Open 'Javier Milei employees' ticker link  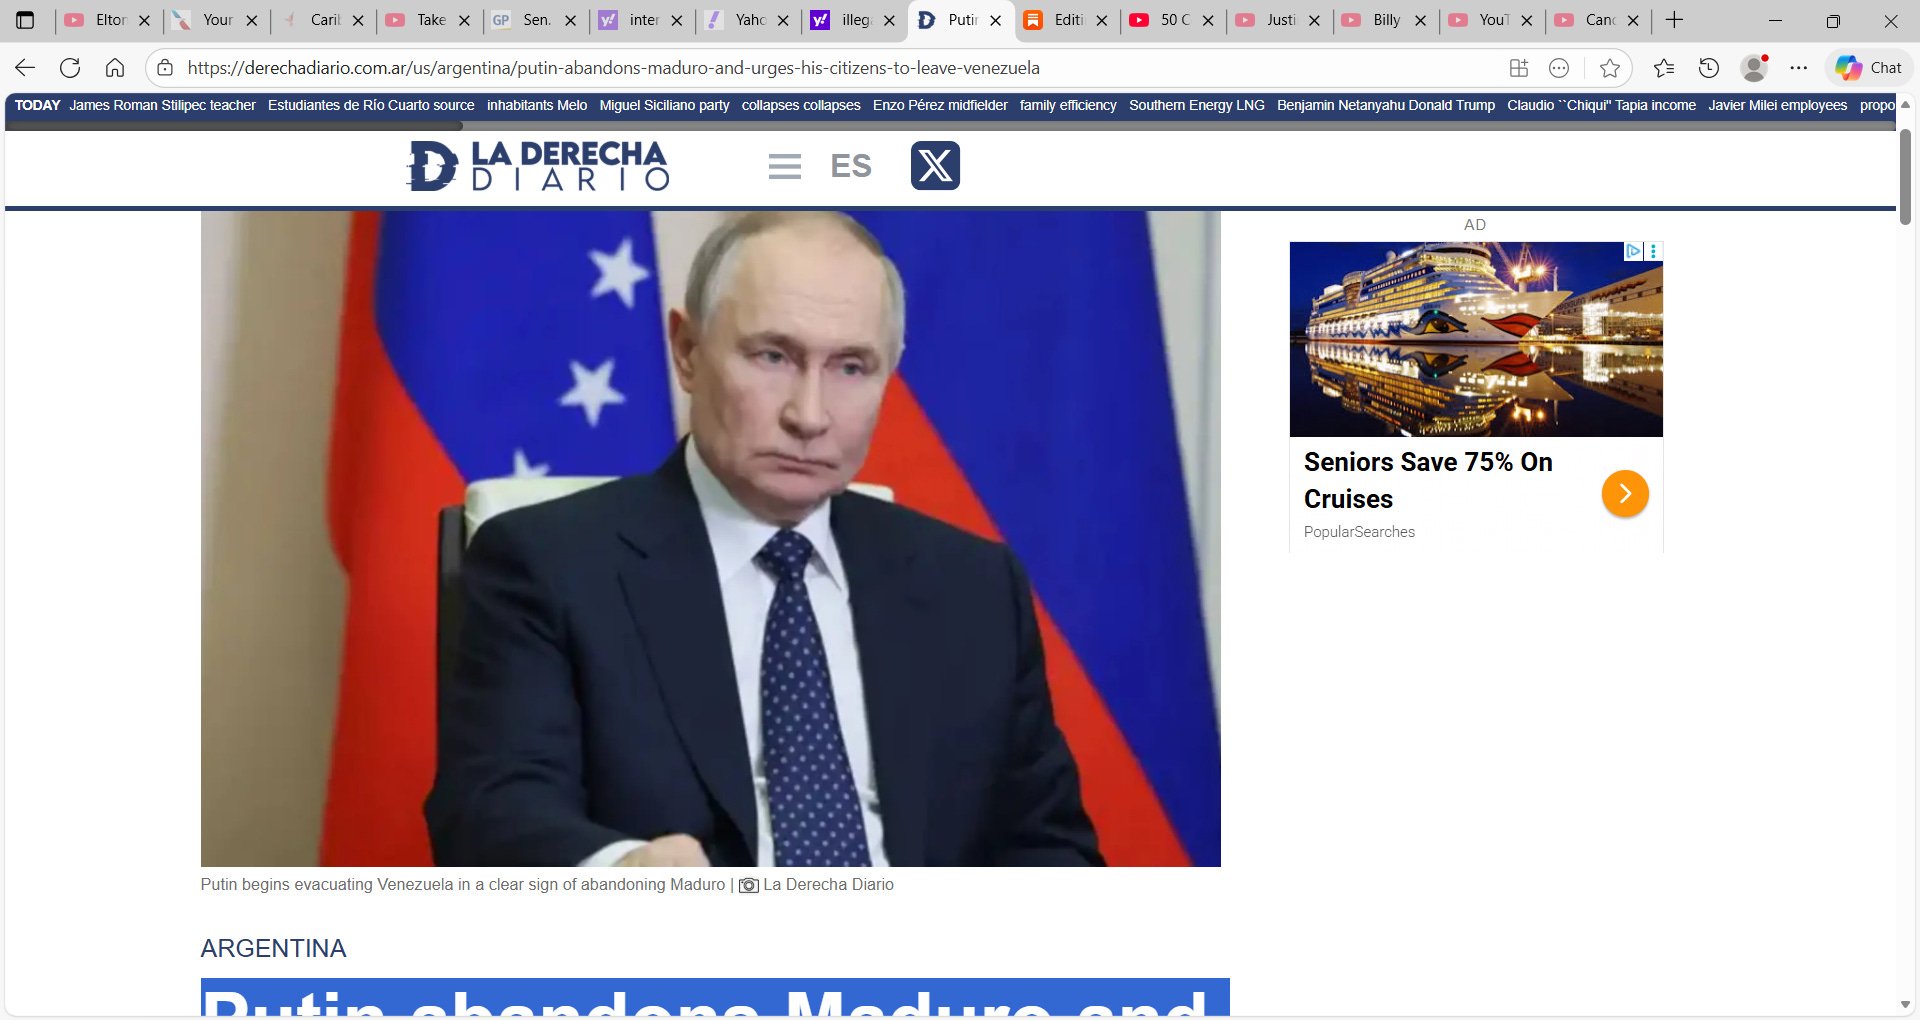[1778, 105]
